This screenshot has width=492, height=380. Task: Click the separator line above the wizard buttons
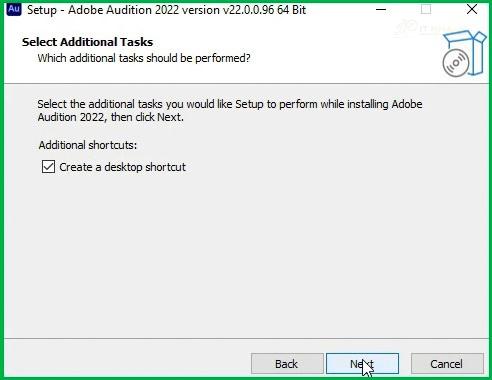click(246, 338)
